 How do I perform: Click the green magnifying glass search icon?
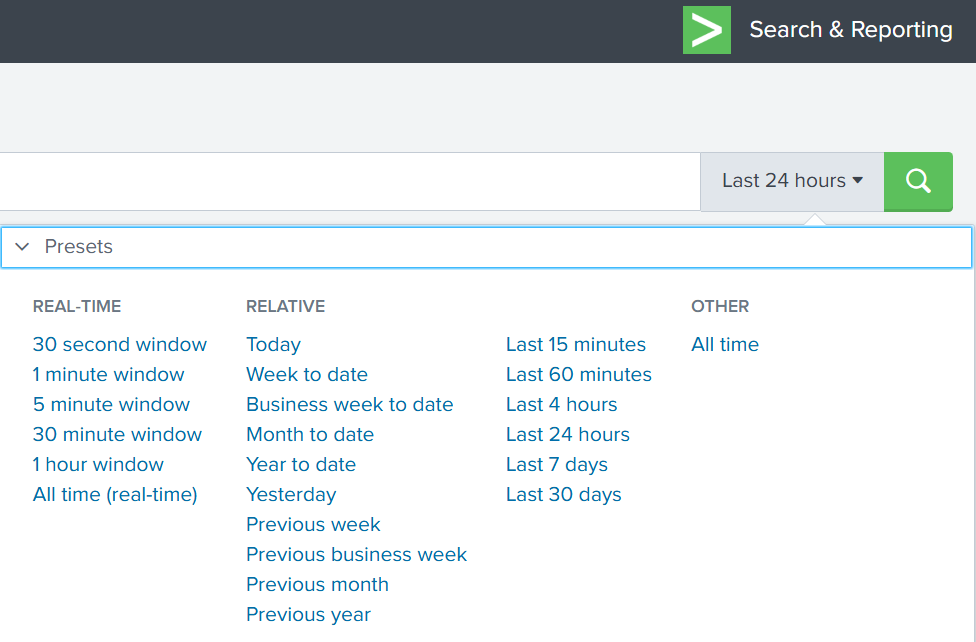(x=917, y=181)
